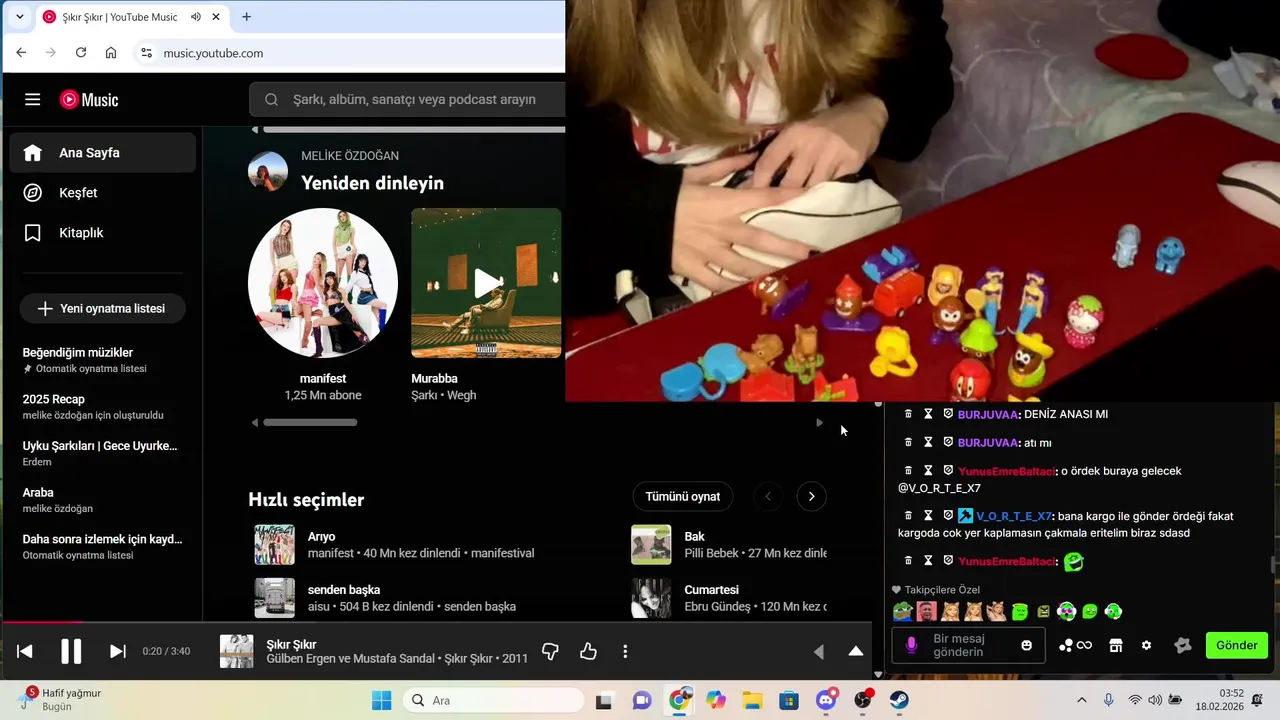This screenshot has width=1280, height=720.
Task: Open the hamburger guide menu in YouTube Music
Action: (x=33, y=100)
